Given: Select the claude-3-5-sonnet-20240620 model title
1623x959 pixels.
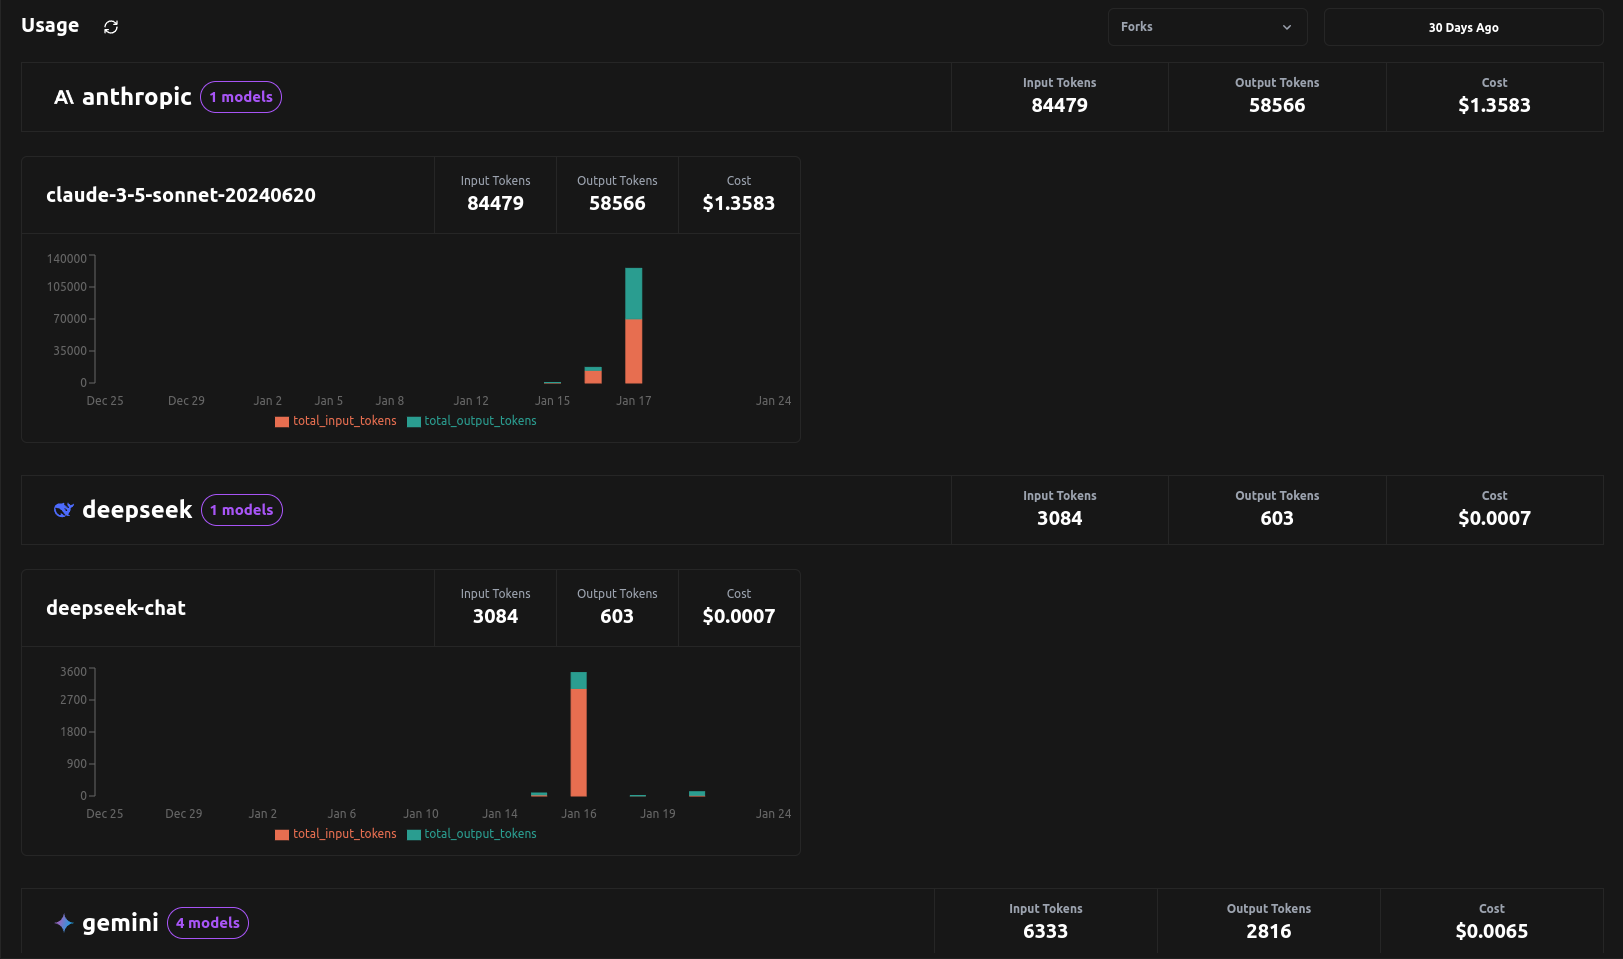Looking at the screenshot, I should click(x=181, y=195).
